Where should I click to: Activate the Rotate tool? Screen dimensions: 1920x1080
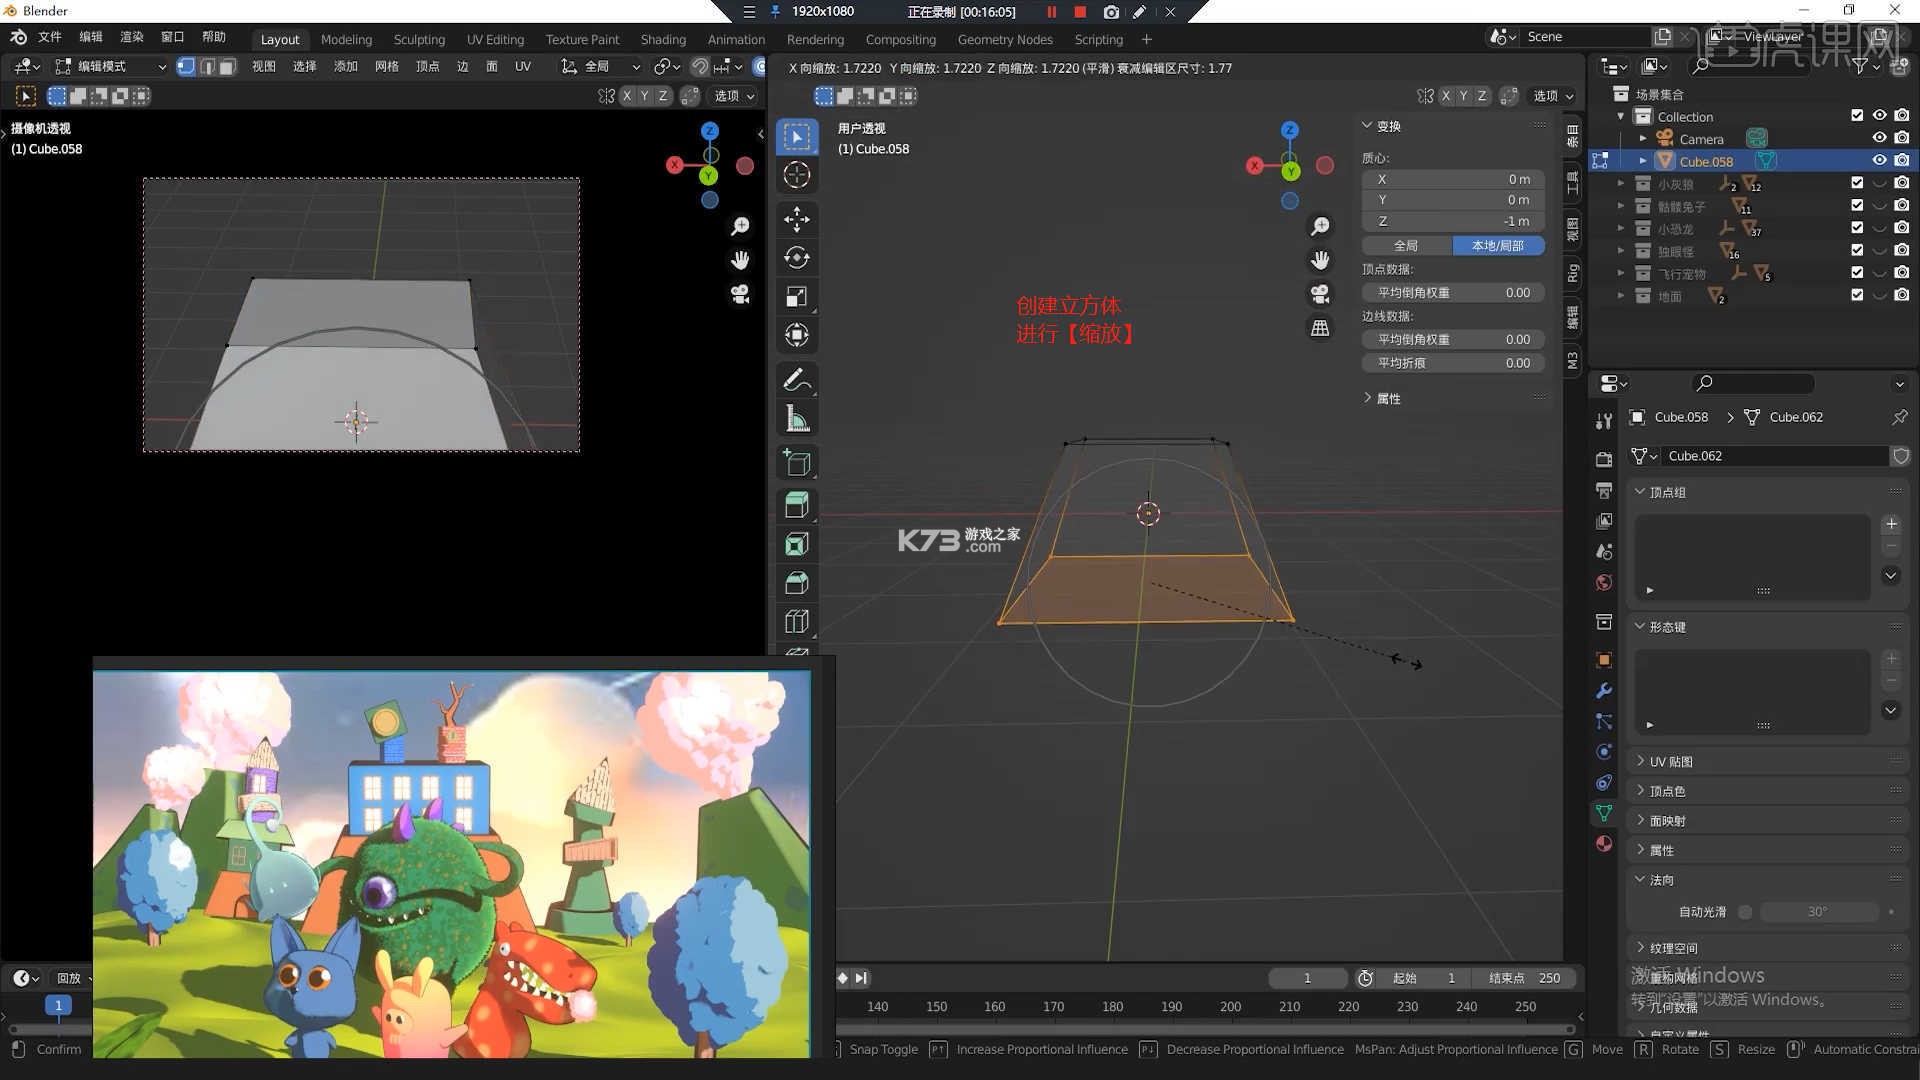click(797, 258)
